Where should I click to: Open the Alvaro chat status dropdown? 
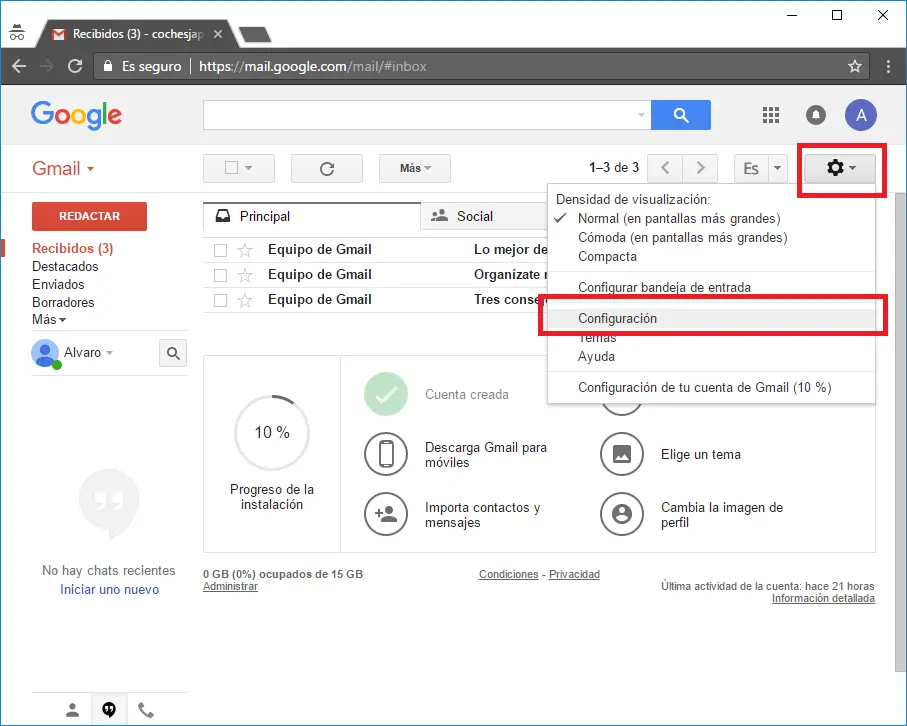(x=109, y=352)
